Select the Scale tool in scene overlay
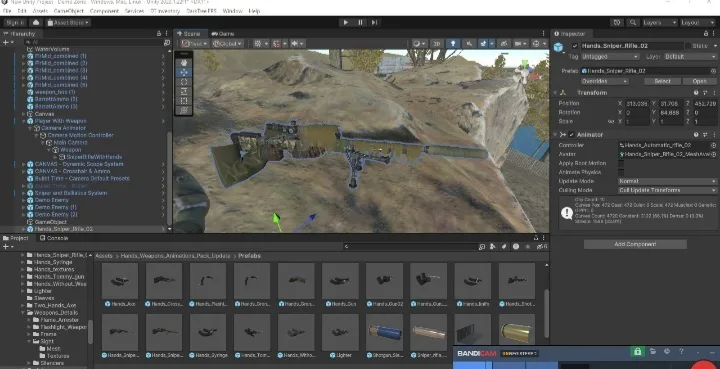The width and height of the screenshot is (720, 369). point(184,91)
